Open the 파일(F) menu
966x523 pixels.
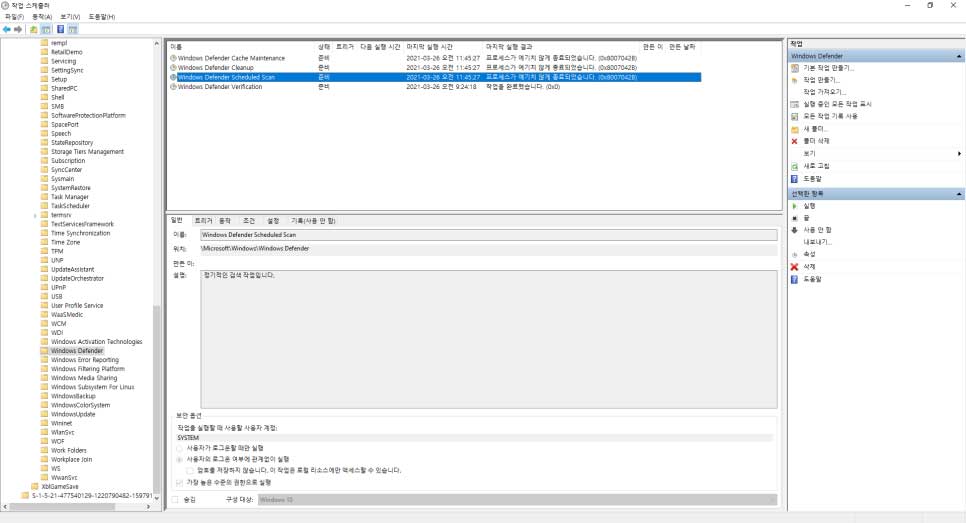(14, 17)
